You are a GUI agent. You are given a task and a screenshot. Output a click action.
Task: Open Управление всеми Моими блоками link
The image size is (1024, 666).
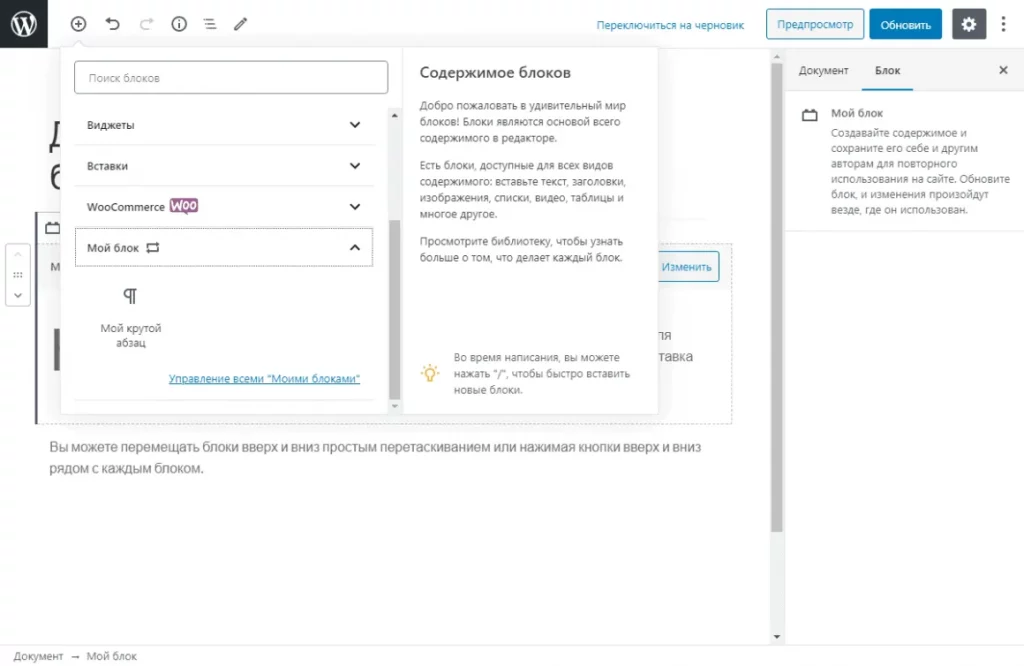(264, 379)
